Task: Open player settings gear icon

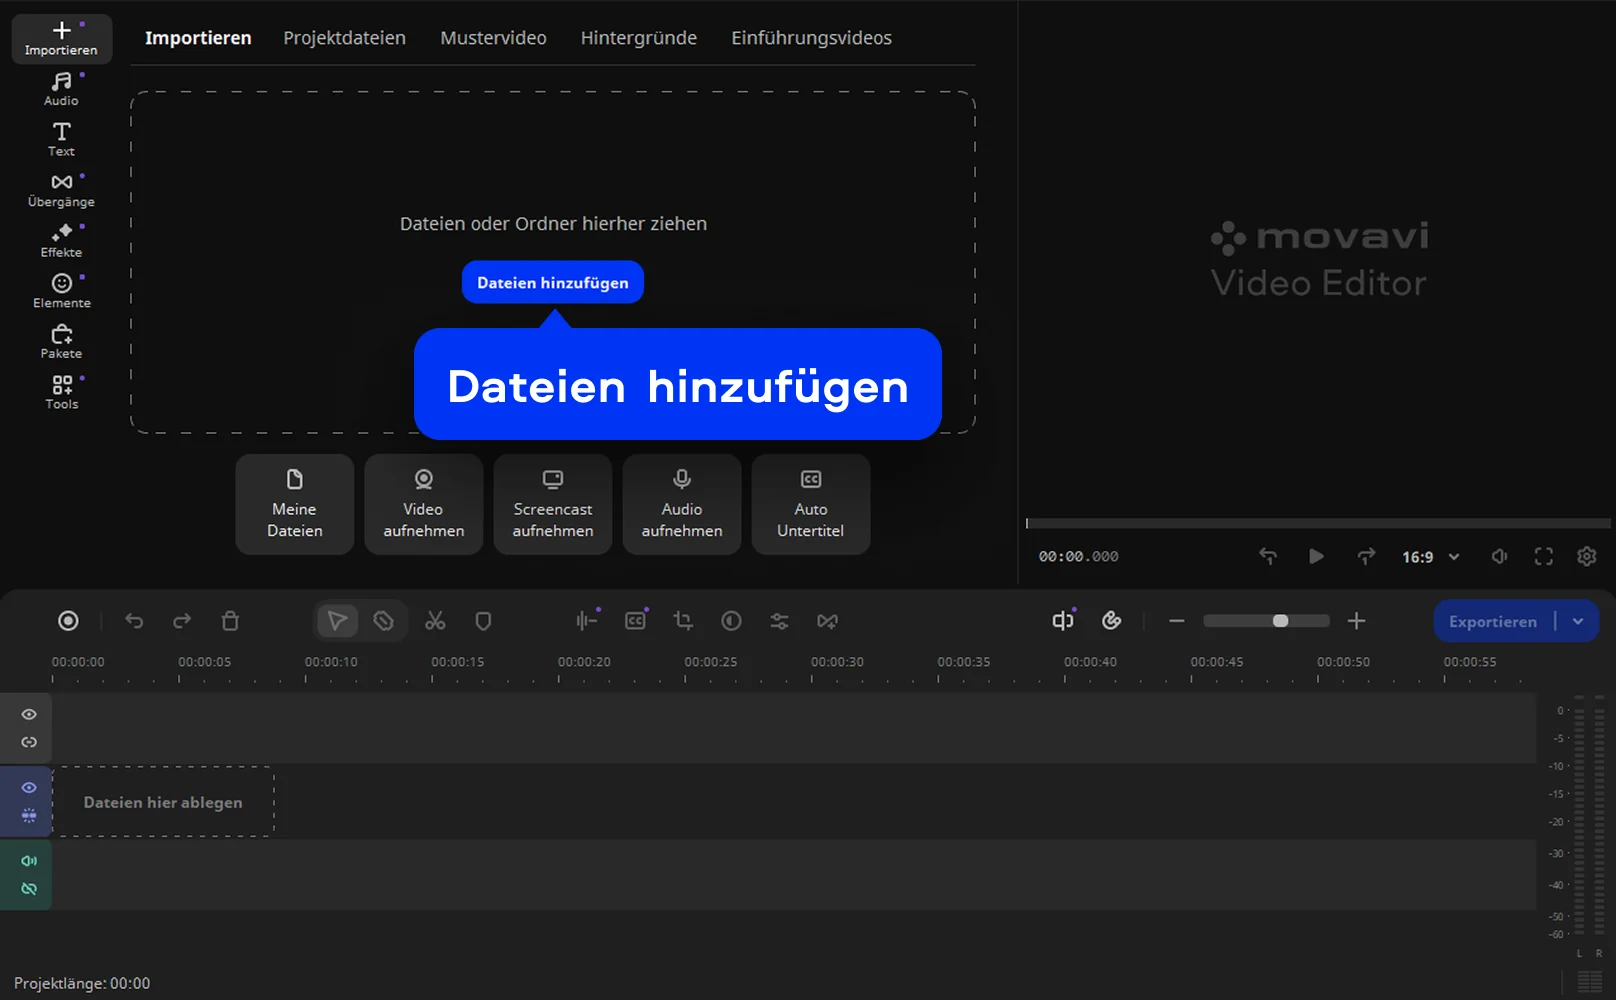Action: click(x=1586, y=557)
